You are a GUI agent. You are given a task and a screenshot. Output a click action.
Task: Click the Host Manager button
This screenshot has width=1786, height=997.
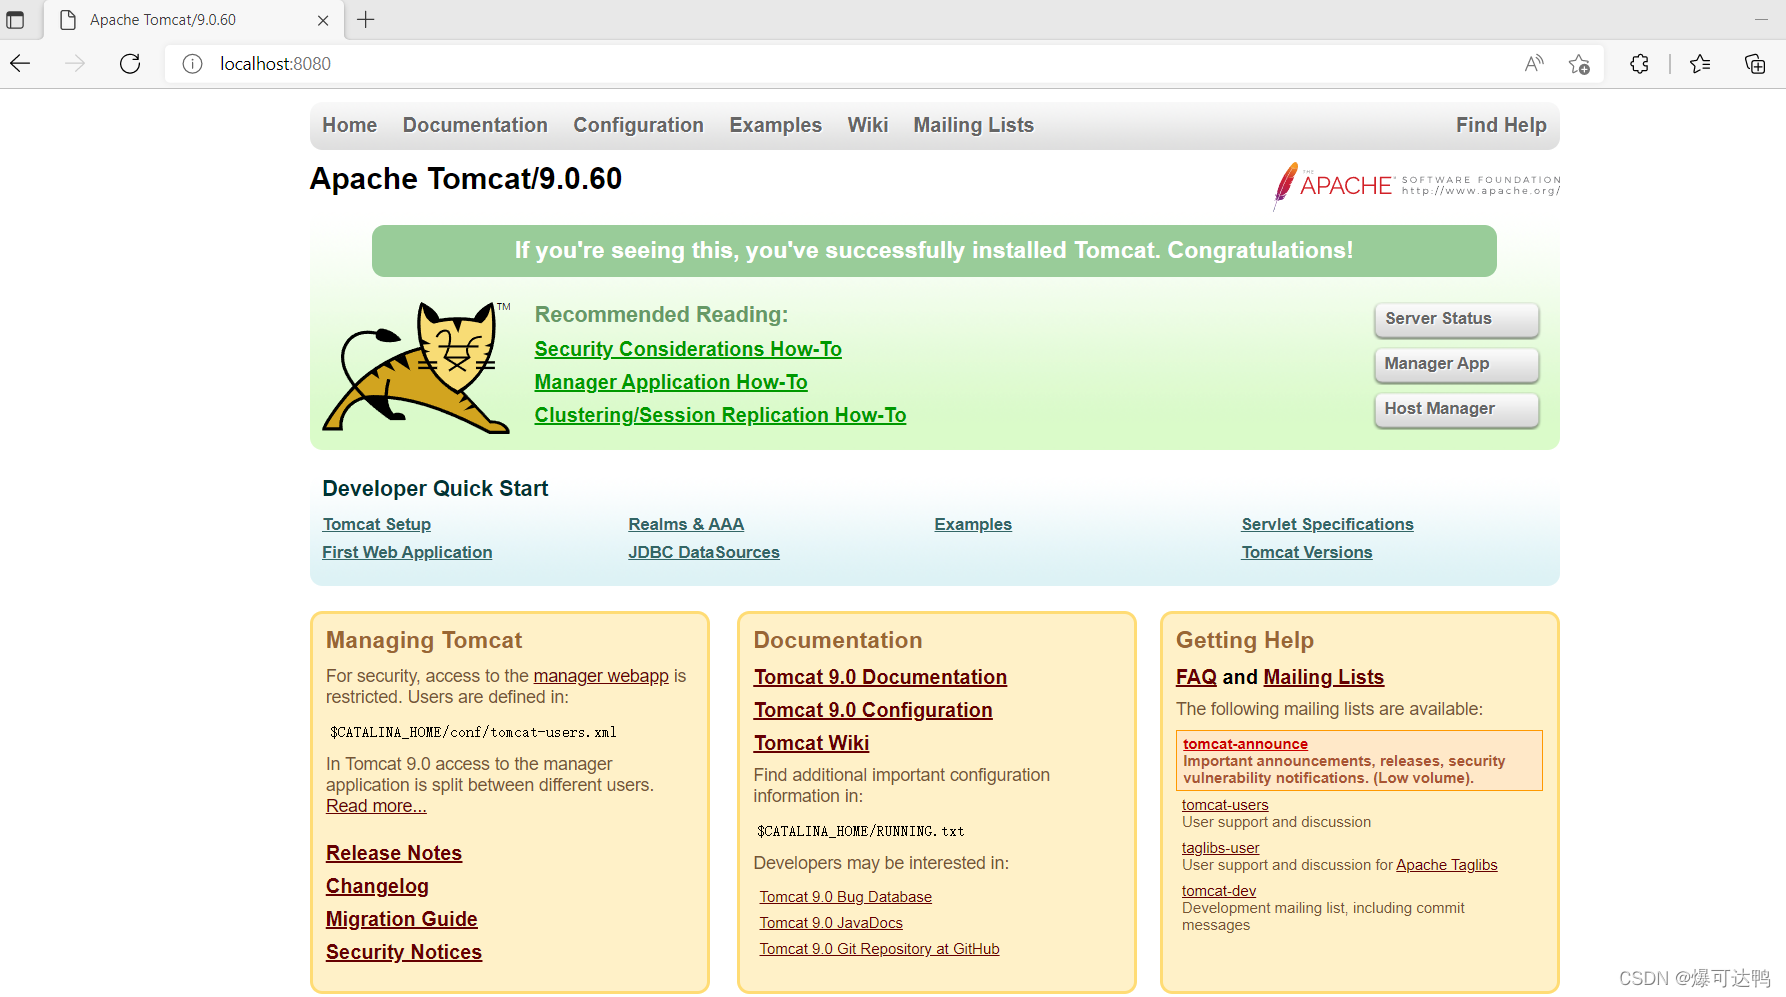1456,409
